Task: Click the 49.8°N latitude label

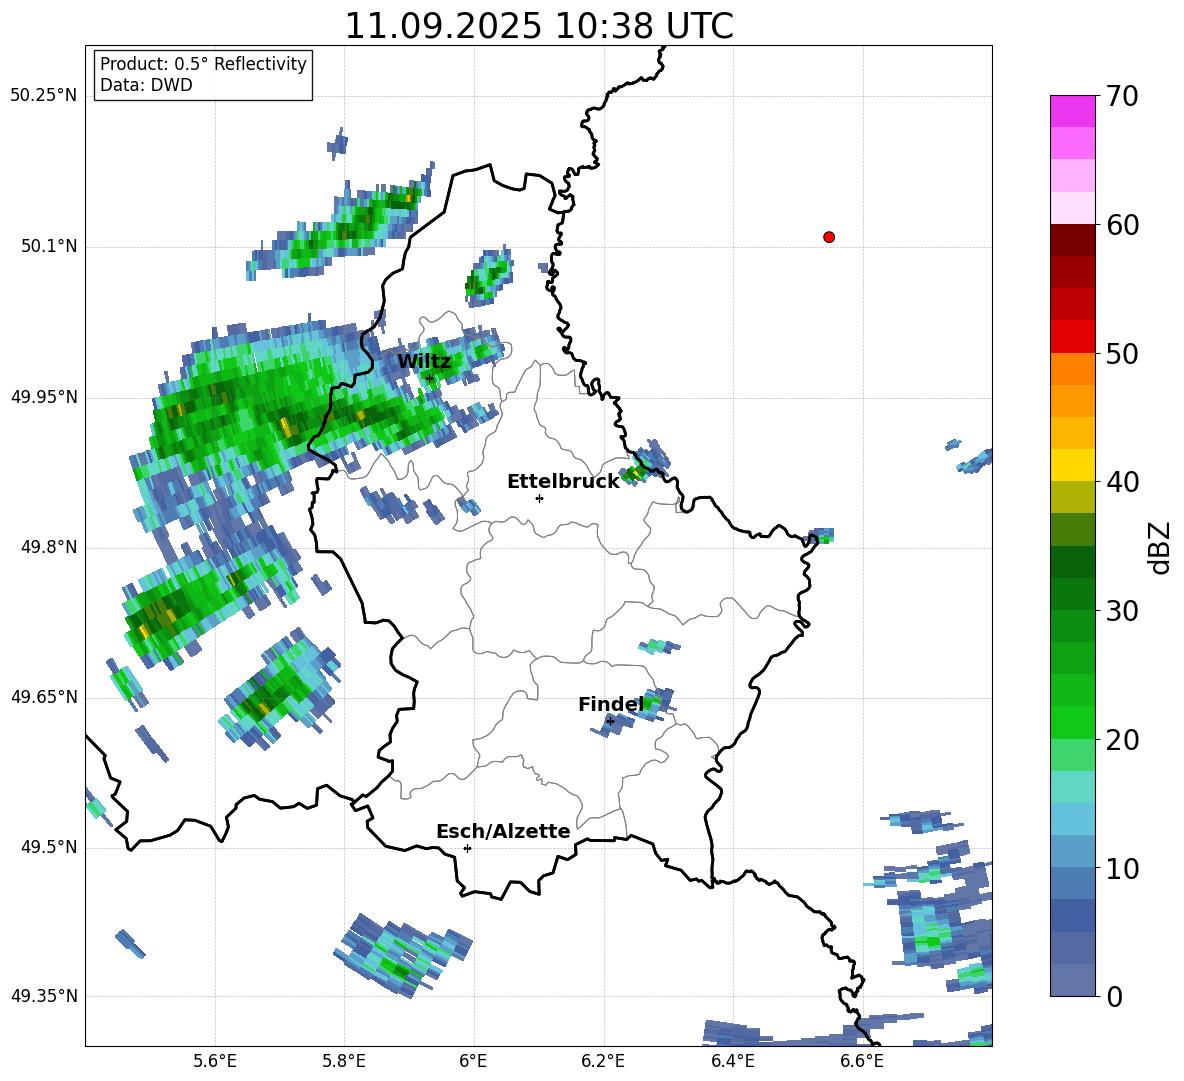Action: [48, 547]
